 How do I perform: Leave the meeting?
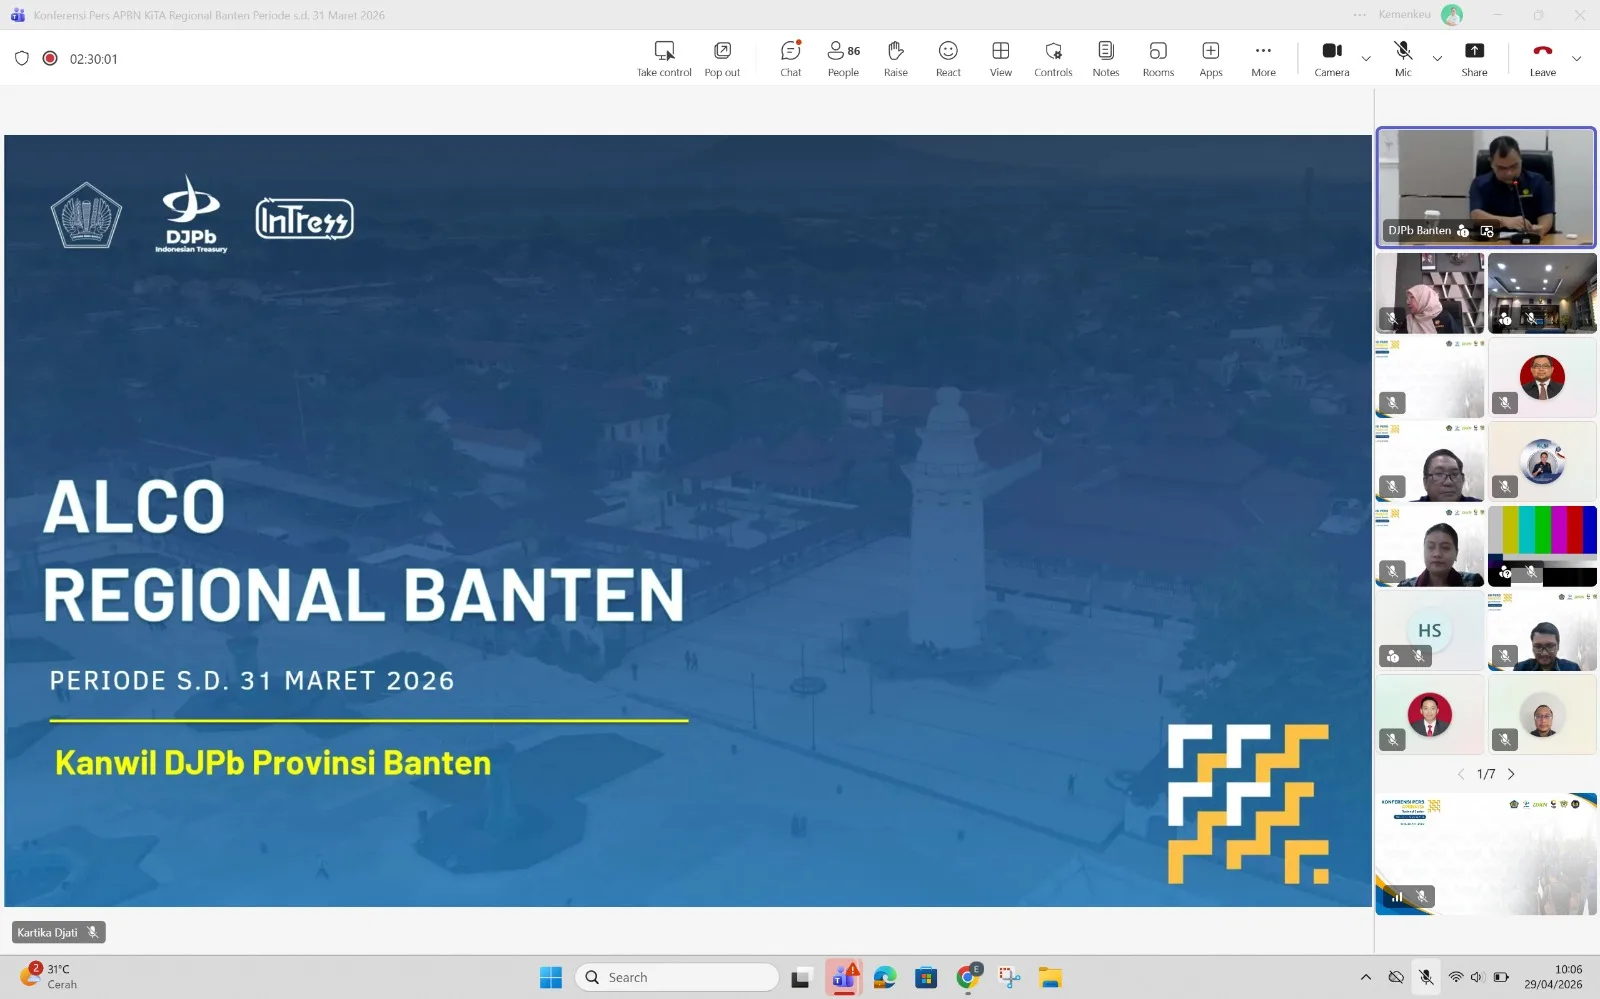(1542, 58)
